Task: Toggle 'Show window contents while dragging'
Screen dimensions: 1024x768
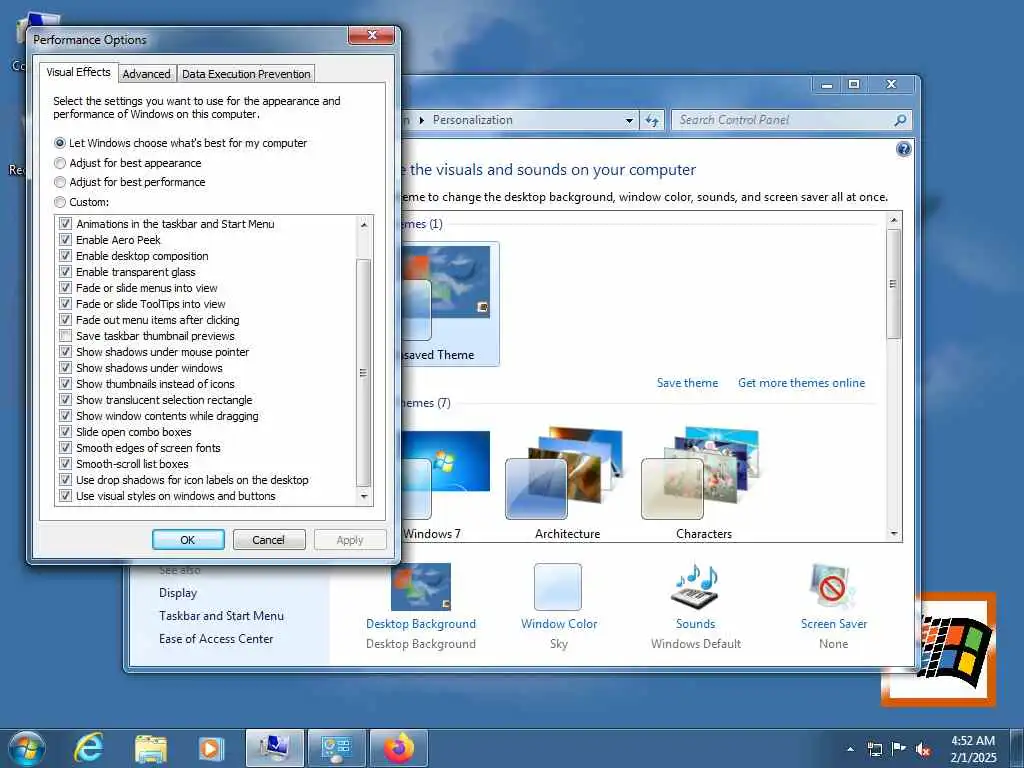Action: coord(65,415)
